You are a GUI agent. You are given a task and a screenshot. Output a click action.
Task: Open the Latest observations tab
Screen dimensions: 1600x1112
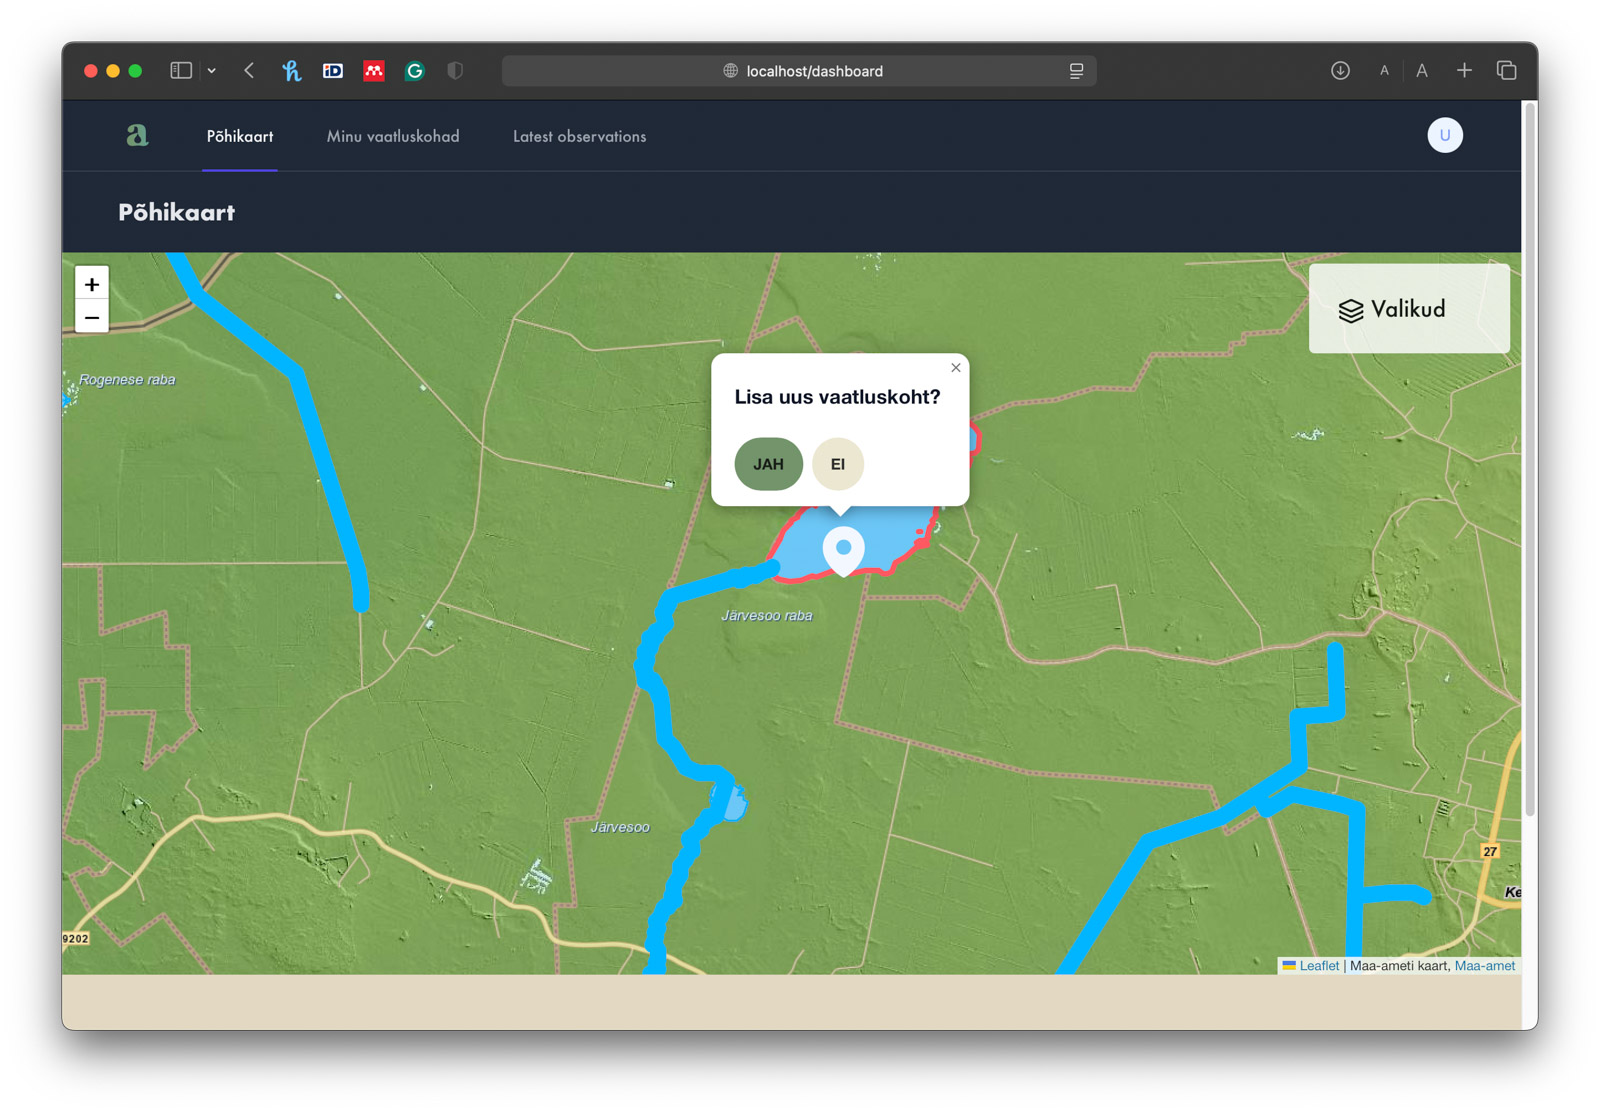579,136
